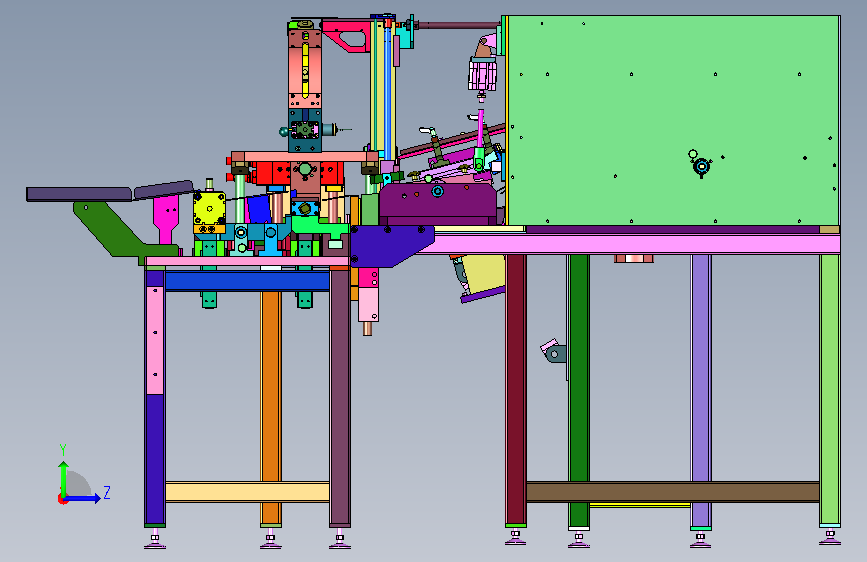Select the orange vertical leg of left frame
The image size is (867, 562).
point(271,407)
